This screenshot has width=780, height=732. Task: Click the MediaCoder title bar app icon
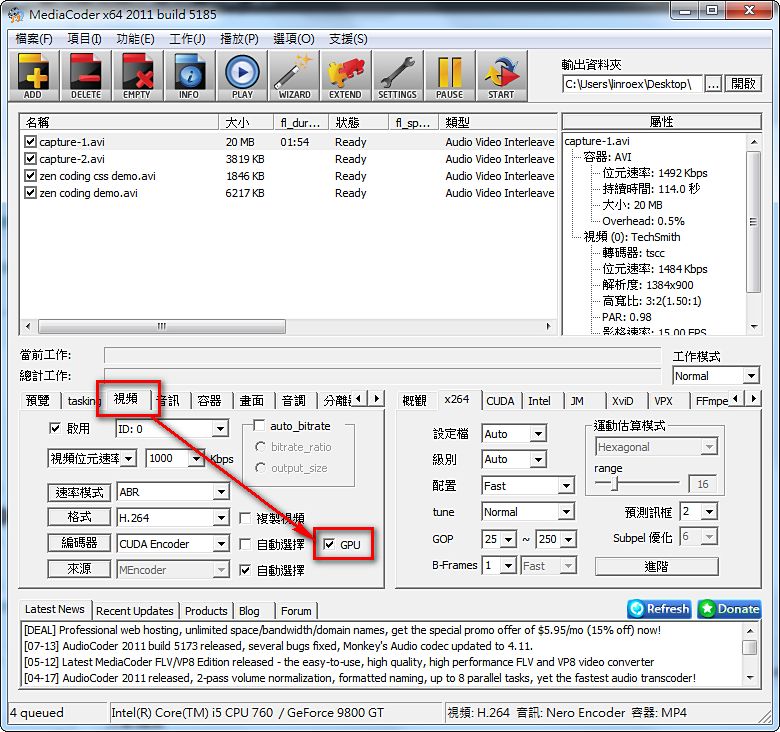coord(15,14)
